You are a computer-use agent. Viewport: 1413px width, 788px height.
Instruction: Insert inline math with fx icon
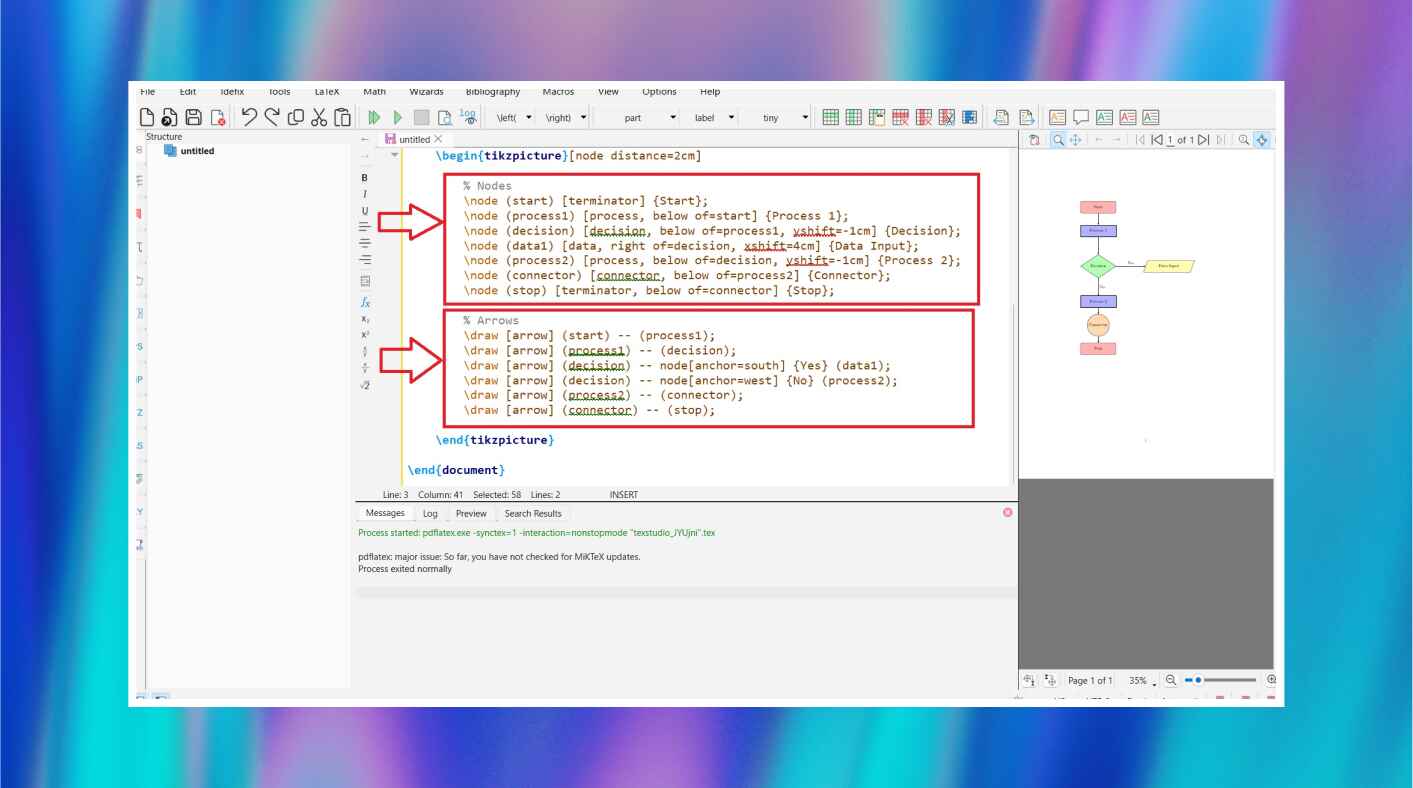click(365, 302)
